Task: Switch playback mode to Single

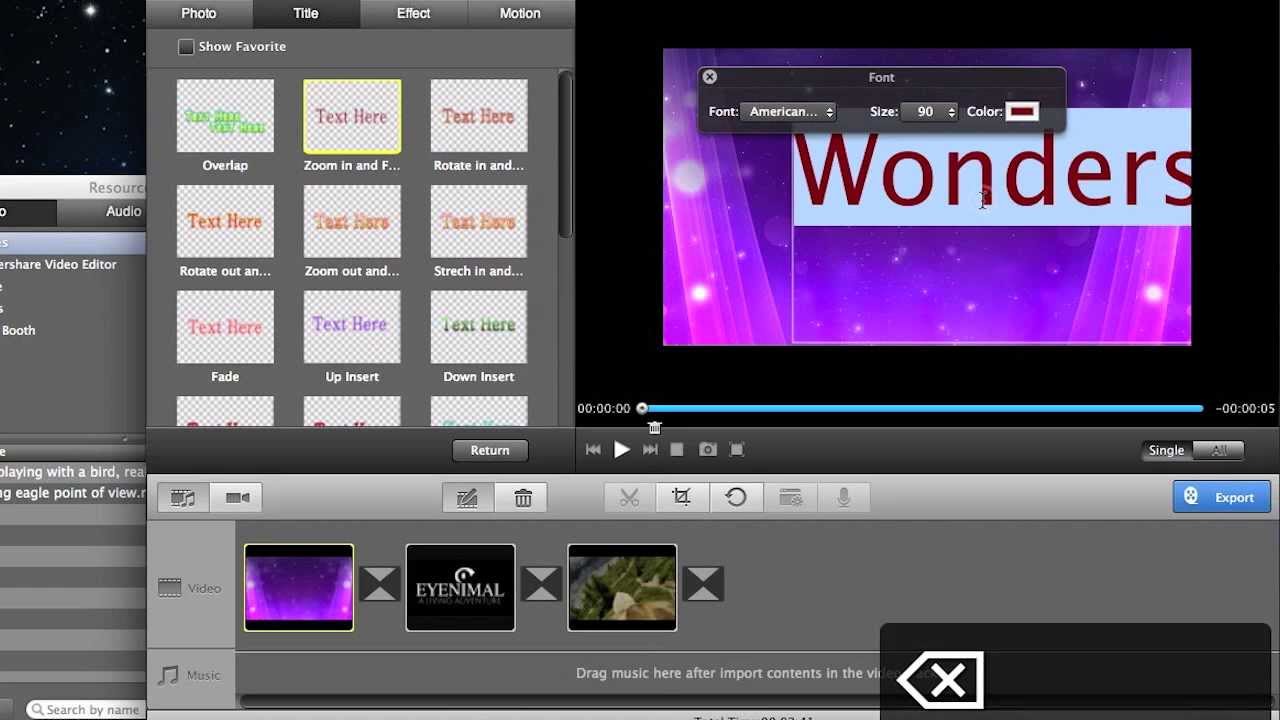Action: pyautogui.click(x=1166, y=450)
